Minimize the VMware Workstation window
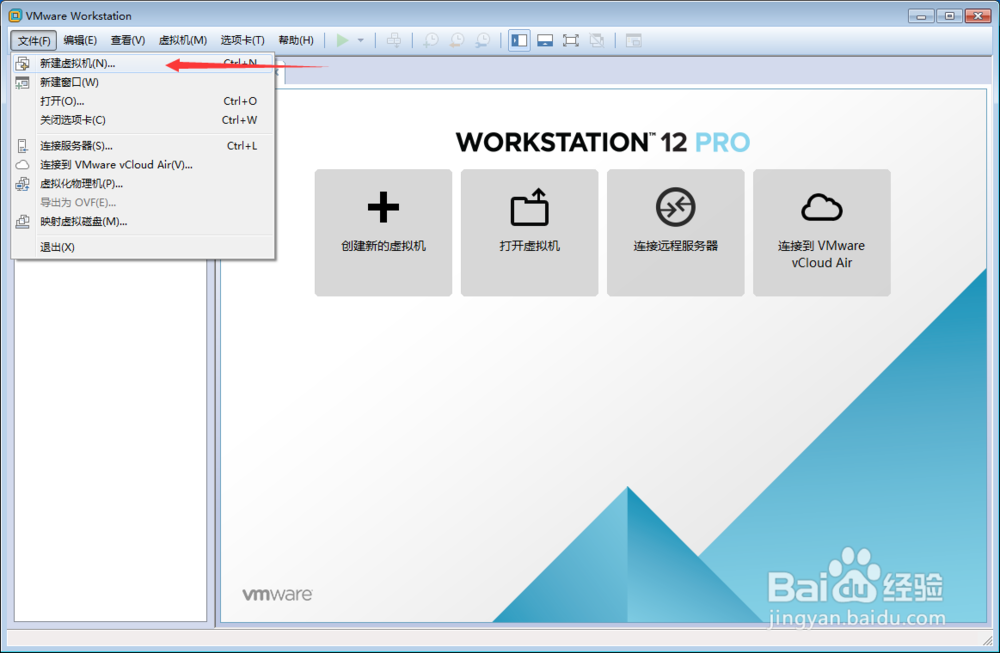 (921, 16)
